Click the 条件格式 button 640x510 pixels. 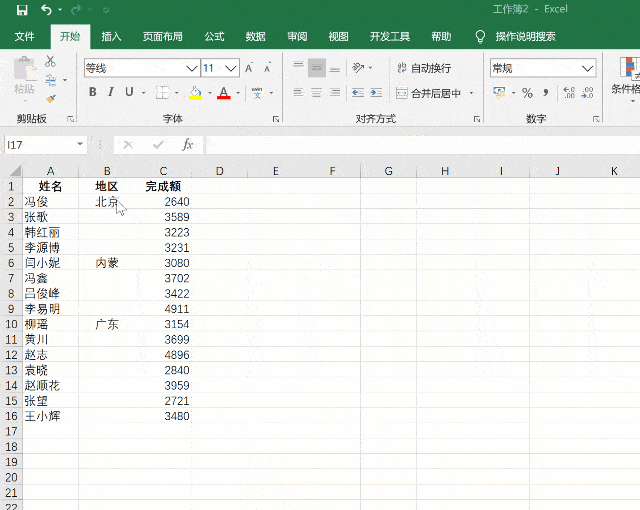[x=627, y=88]
